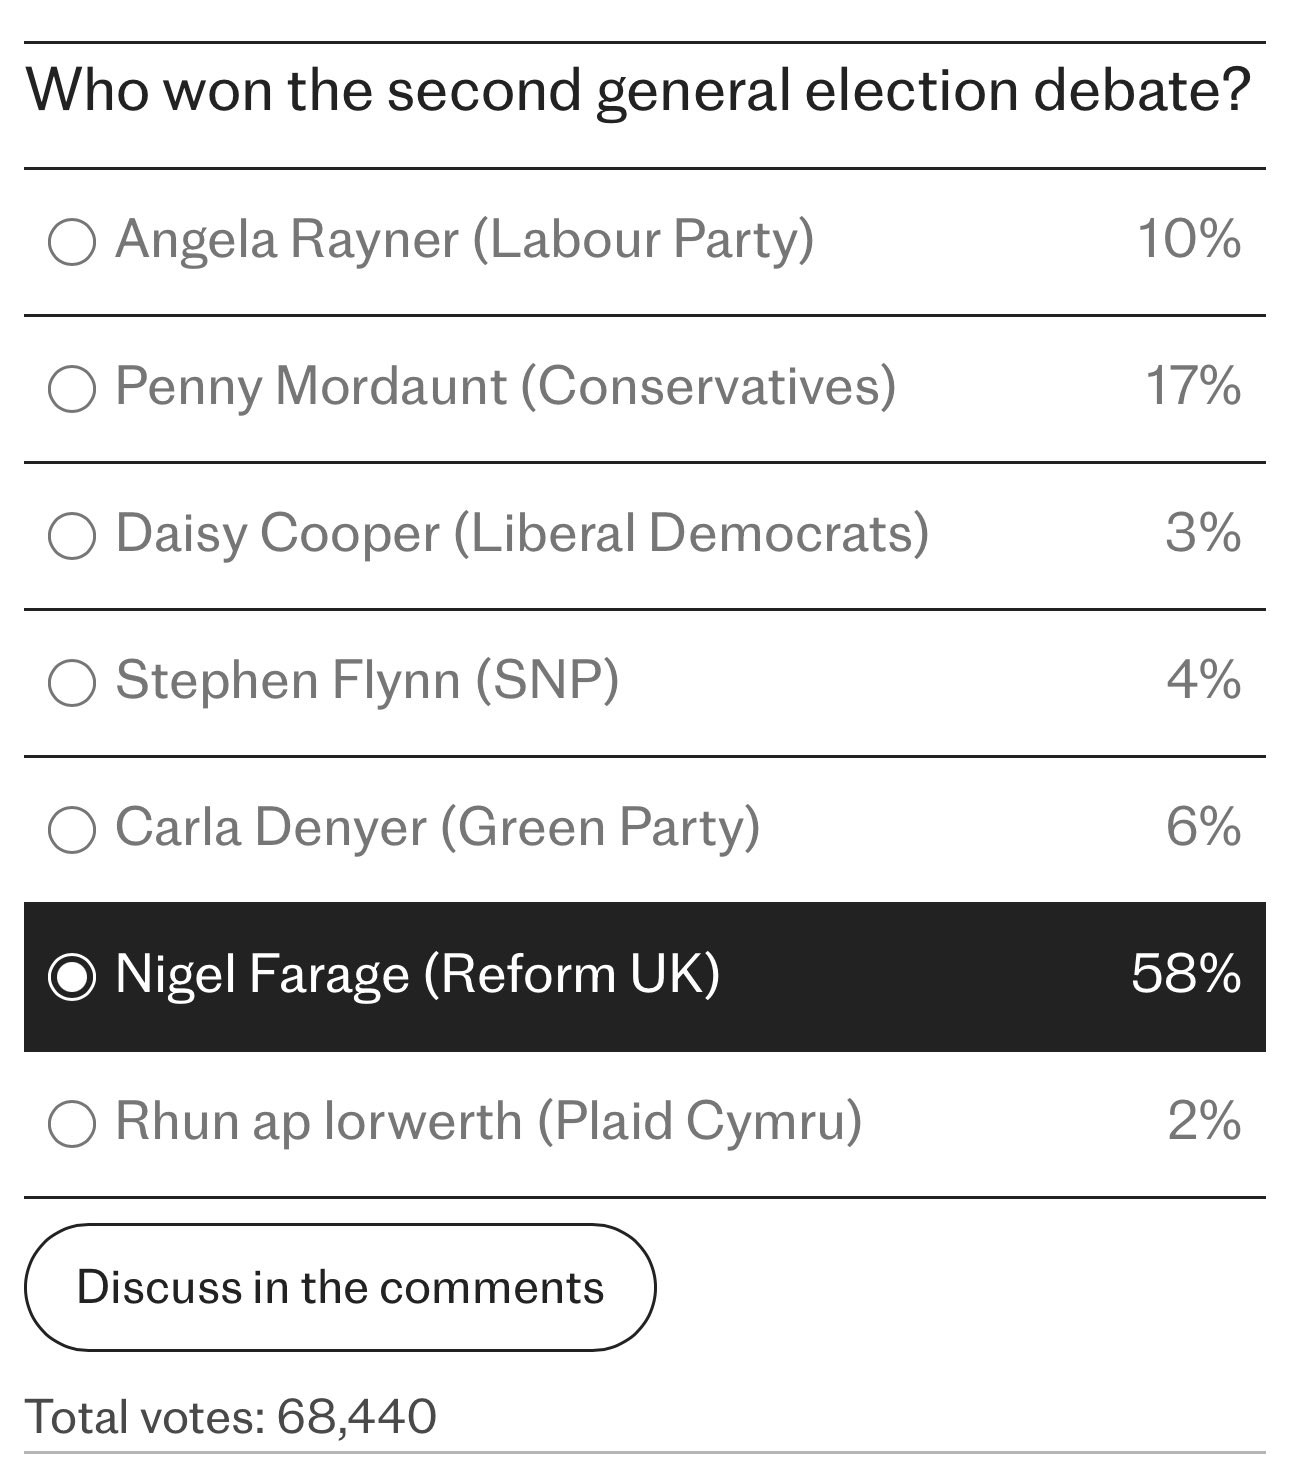
Task: Pick the Stephen Flynn radio button
Action: [x=72, y=683]
